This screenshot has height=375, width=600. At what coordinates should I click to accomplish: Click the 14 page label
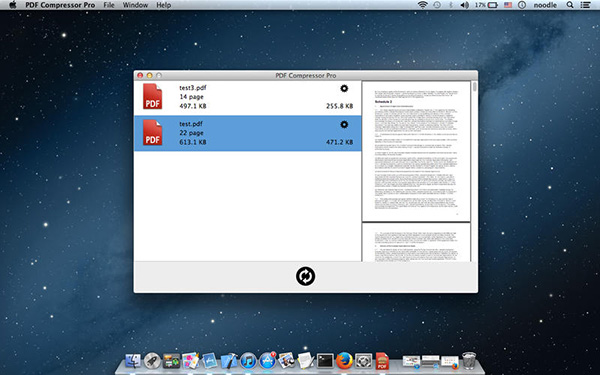point(191,97)
